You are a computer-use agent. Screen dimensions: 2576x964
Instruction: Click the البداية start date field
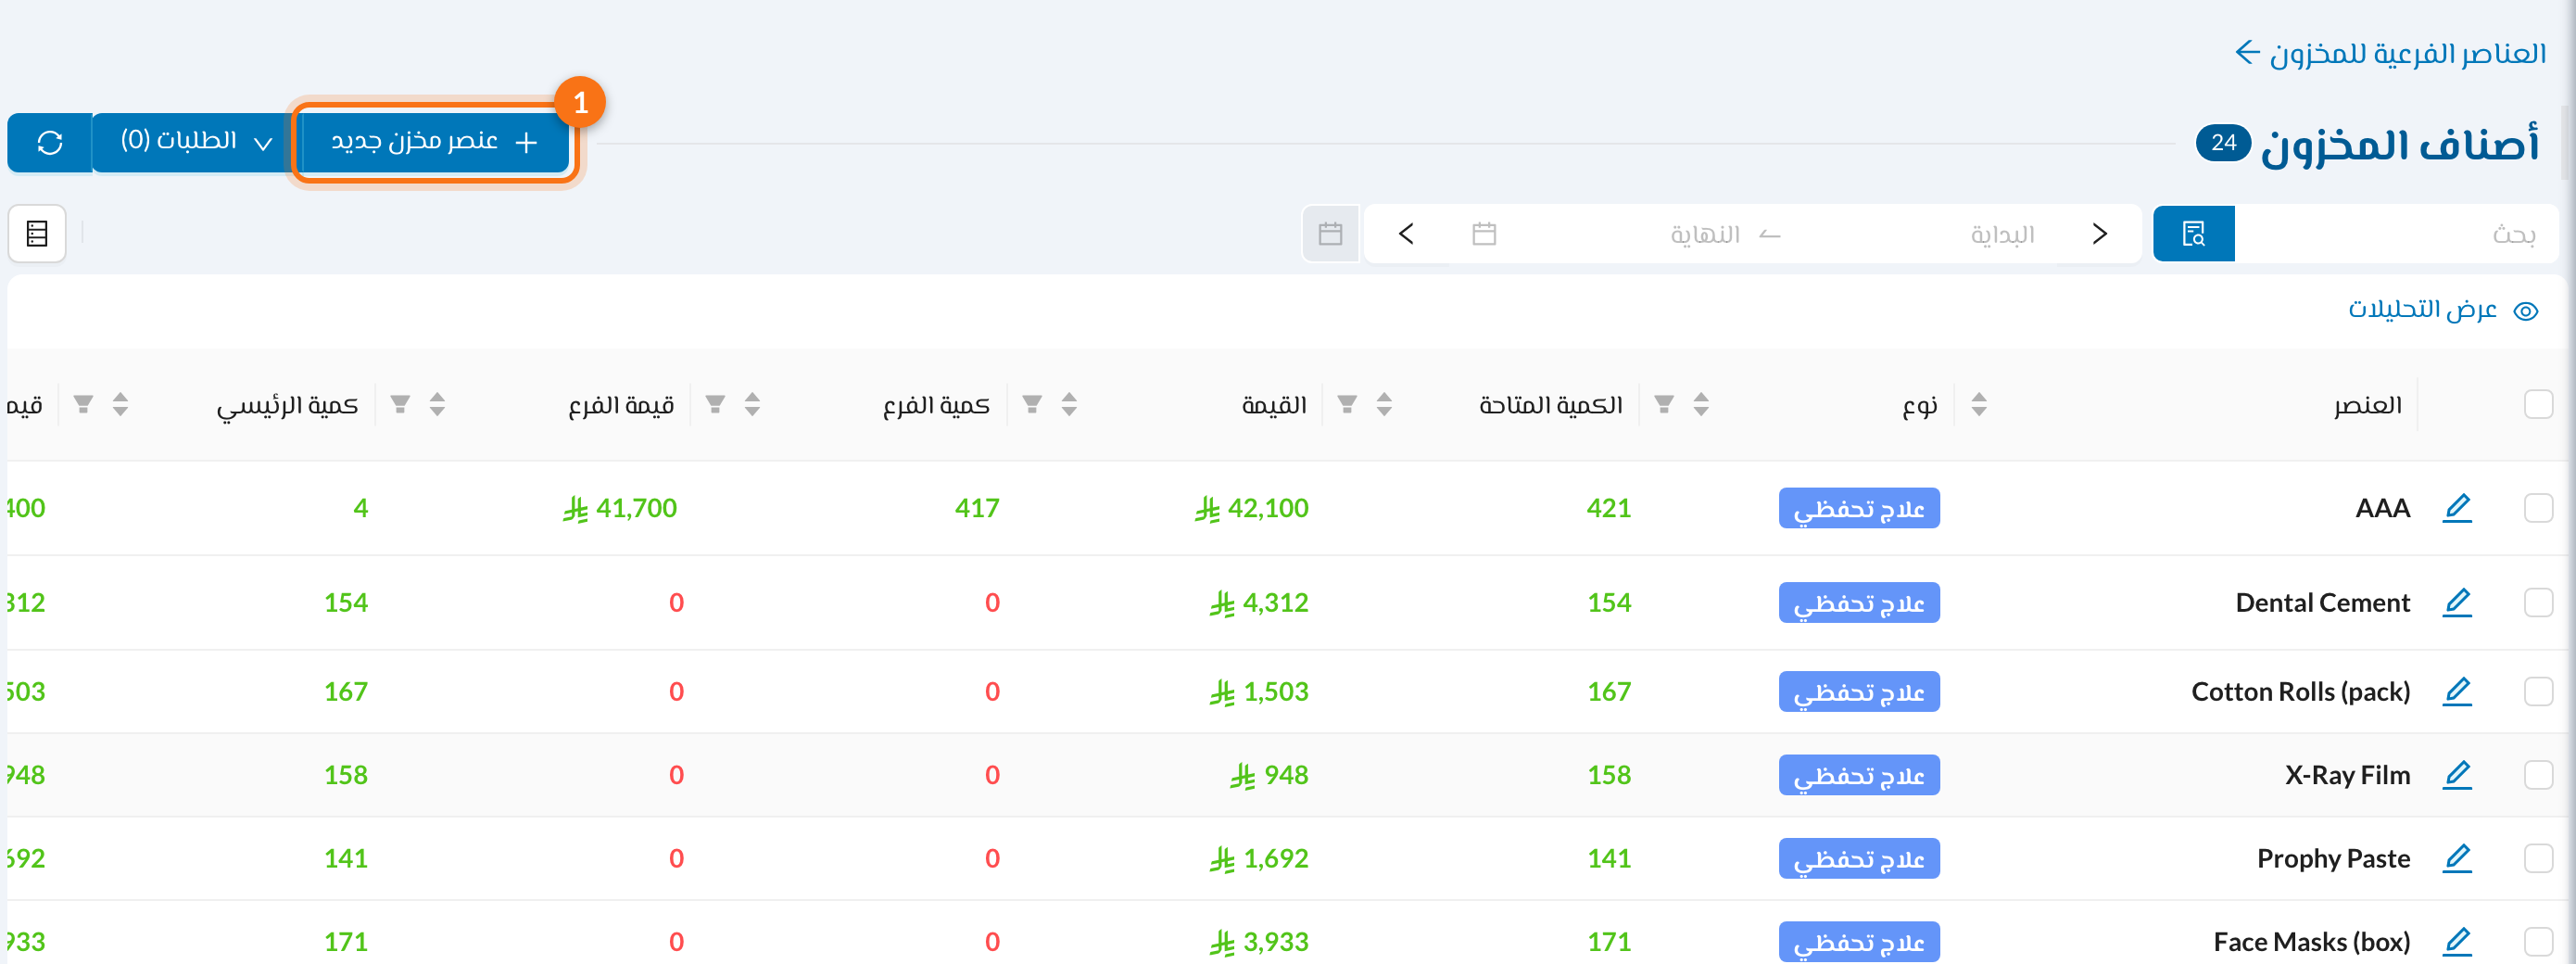click(x=2002, y=234)
